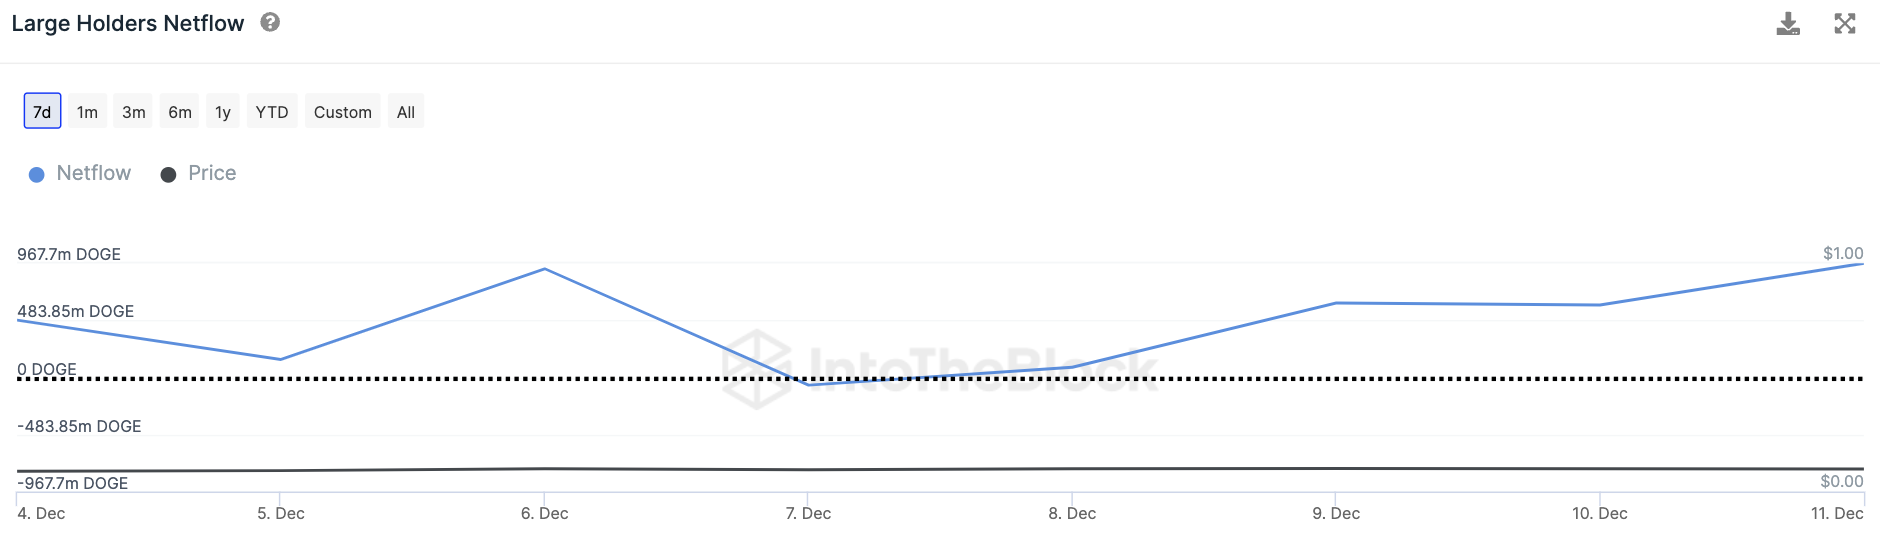Open the Custom date range
1880x536 pixels.
[342, 112]
